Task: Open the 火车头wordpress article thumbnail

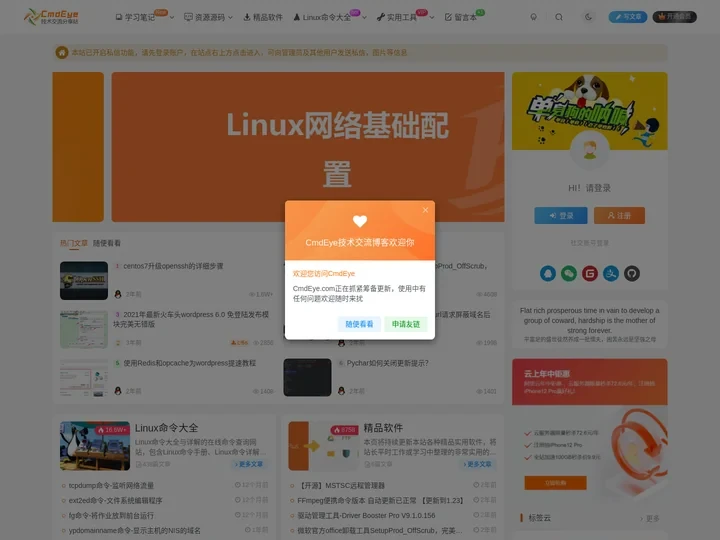Action: [x=84, y=329]
